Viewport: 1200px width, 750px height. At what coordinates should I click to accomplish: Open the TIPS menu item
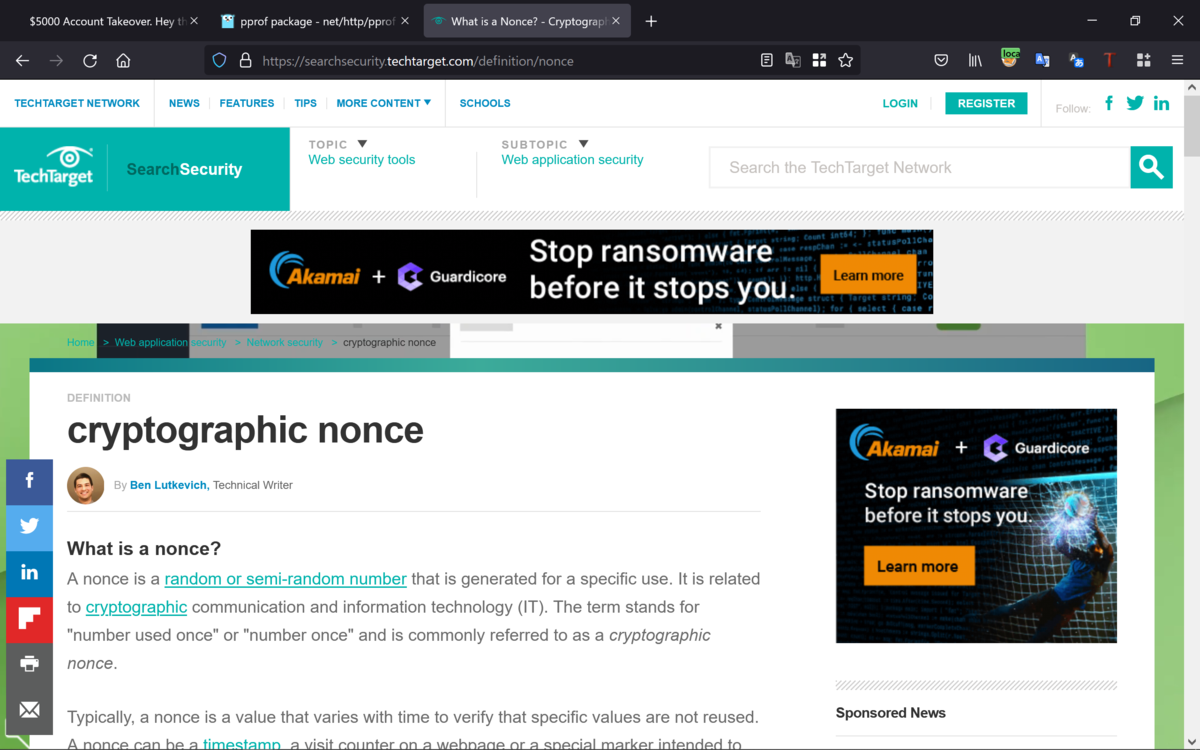click(x=306, y=103)
